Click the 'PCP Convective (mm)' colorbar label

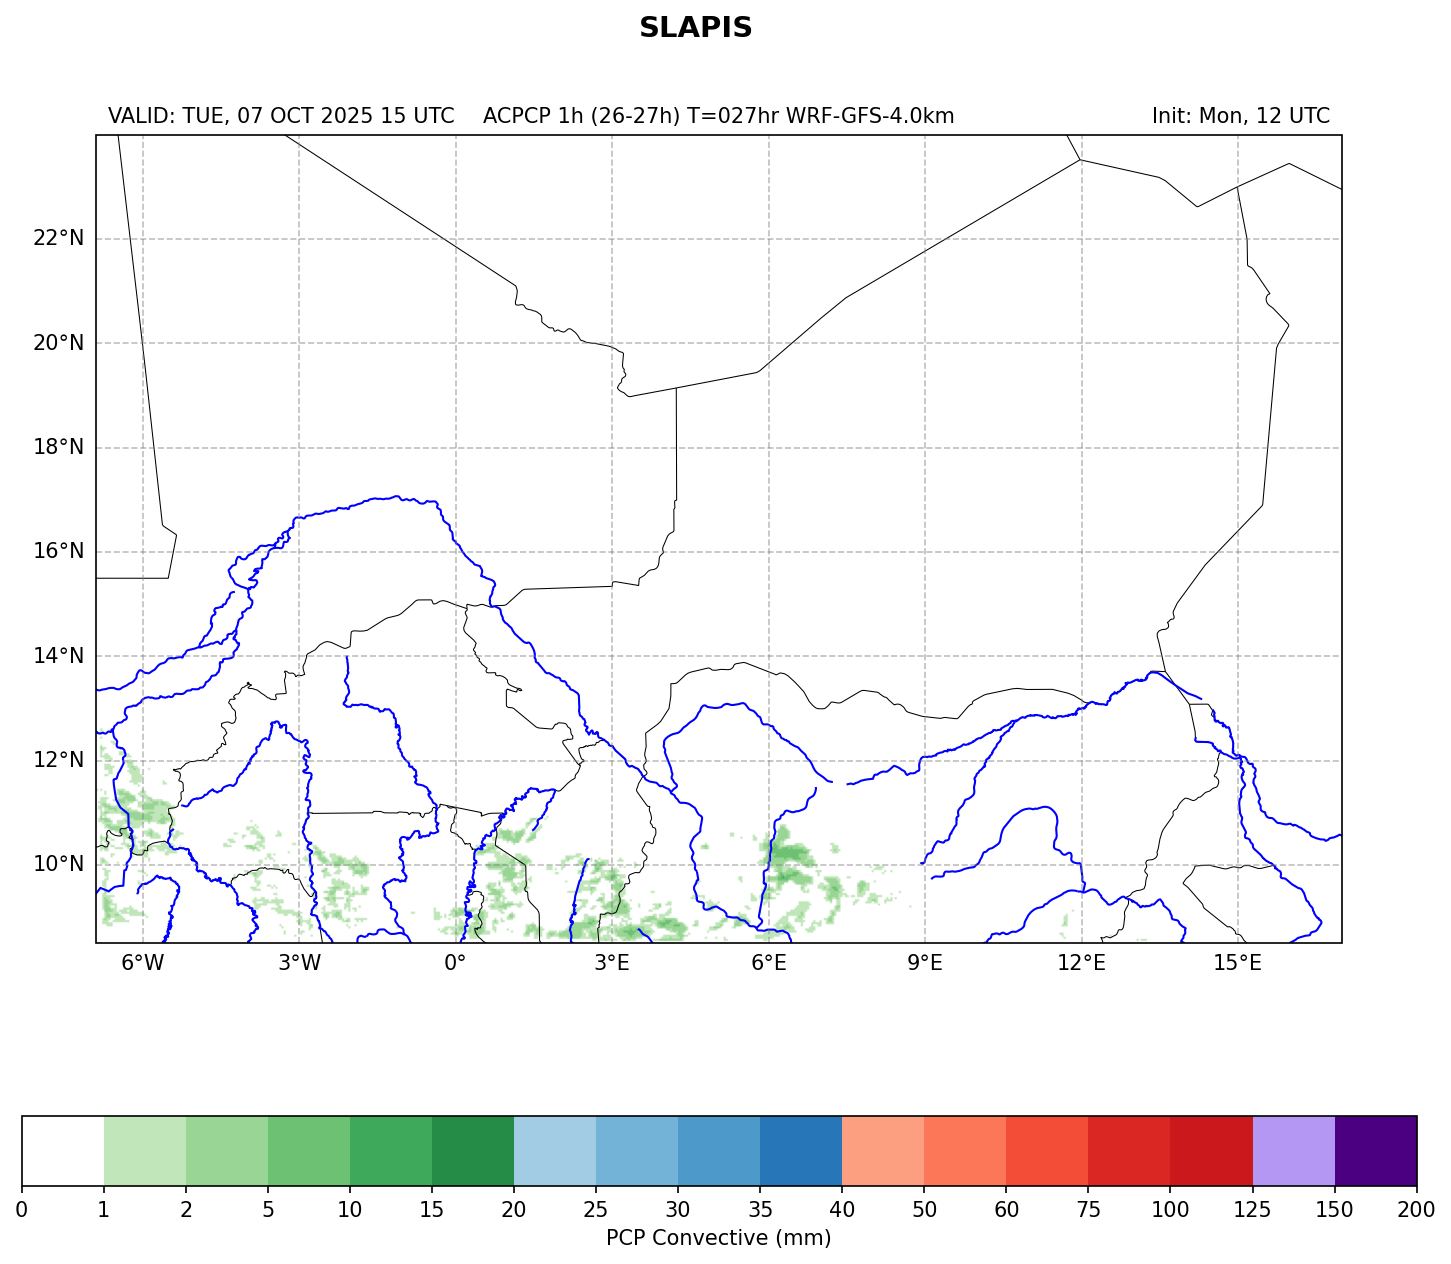click(x=718, y=1238)
